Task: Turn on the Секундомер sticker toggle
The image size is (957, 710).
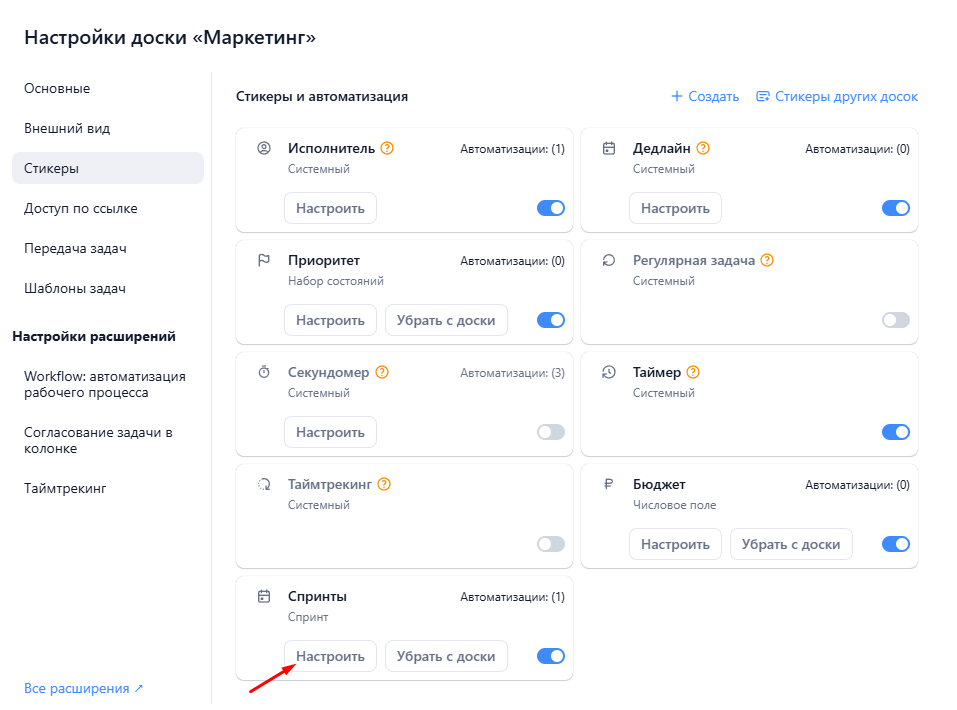Action: pos(551,432)
